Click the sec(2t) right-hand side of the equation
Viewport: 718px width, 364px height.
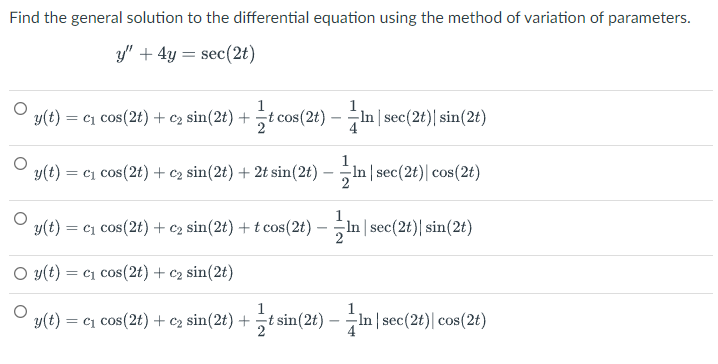228,54
